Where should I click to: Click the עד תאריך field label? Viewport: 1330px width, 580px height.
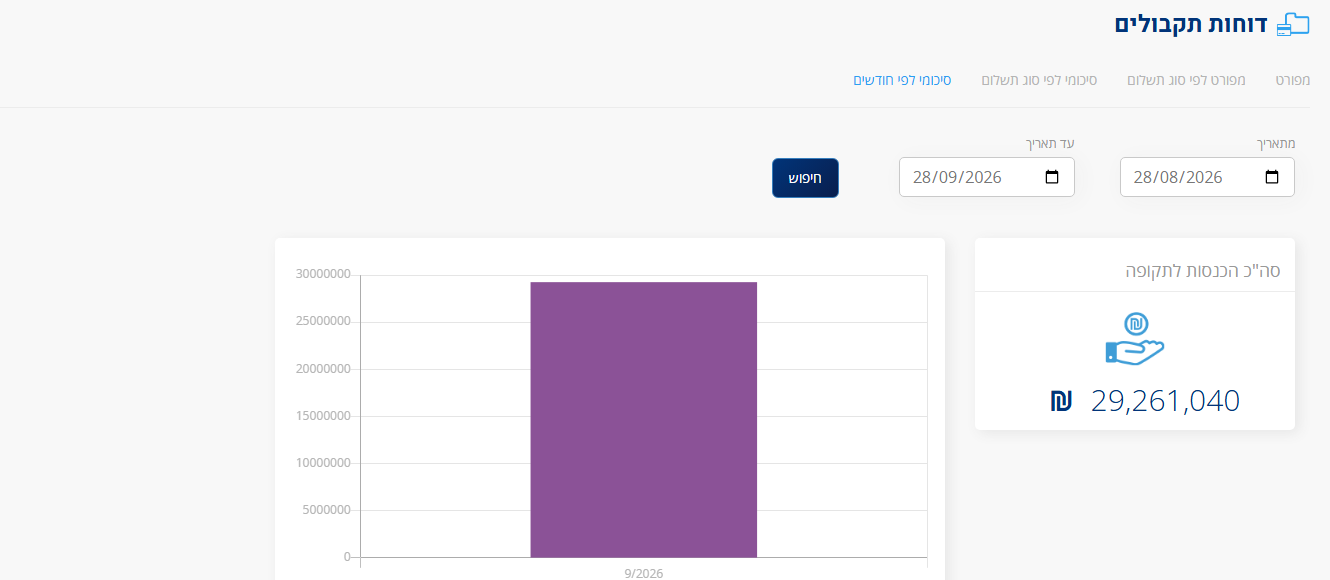(1050, 144)
